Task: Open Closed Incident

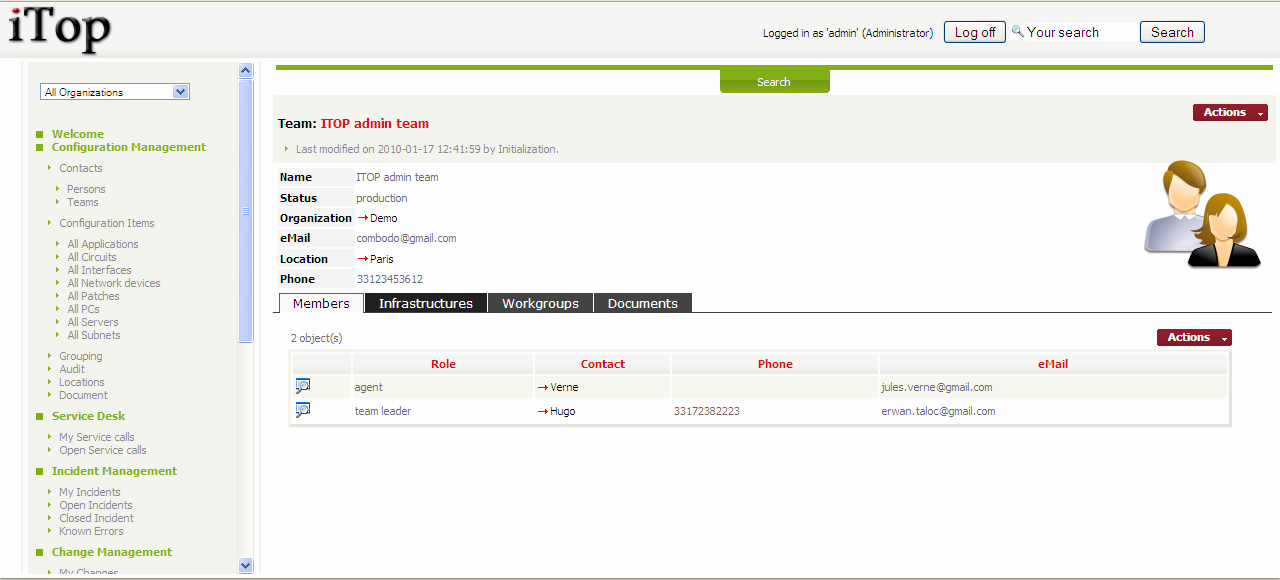Action: click(96, 518)
